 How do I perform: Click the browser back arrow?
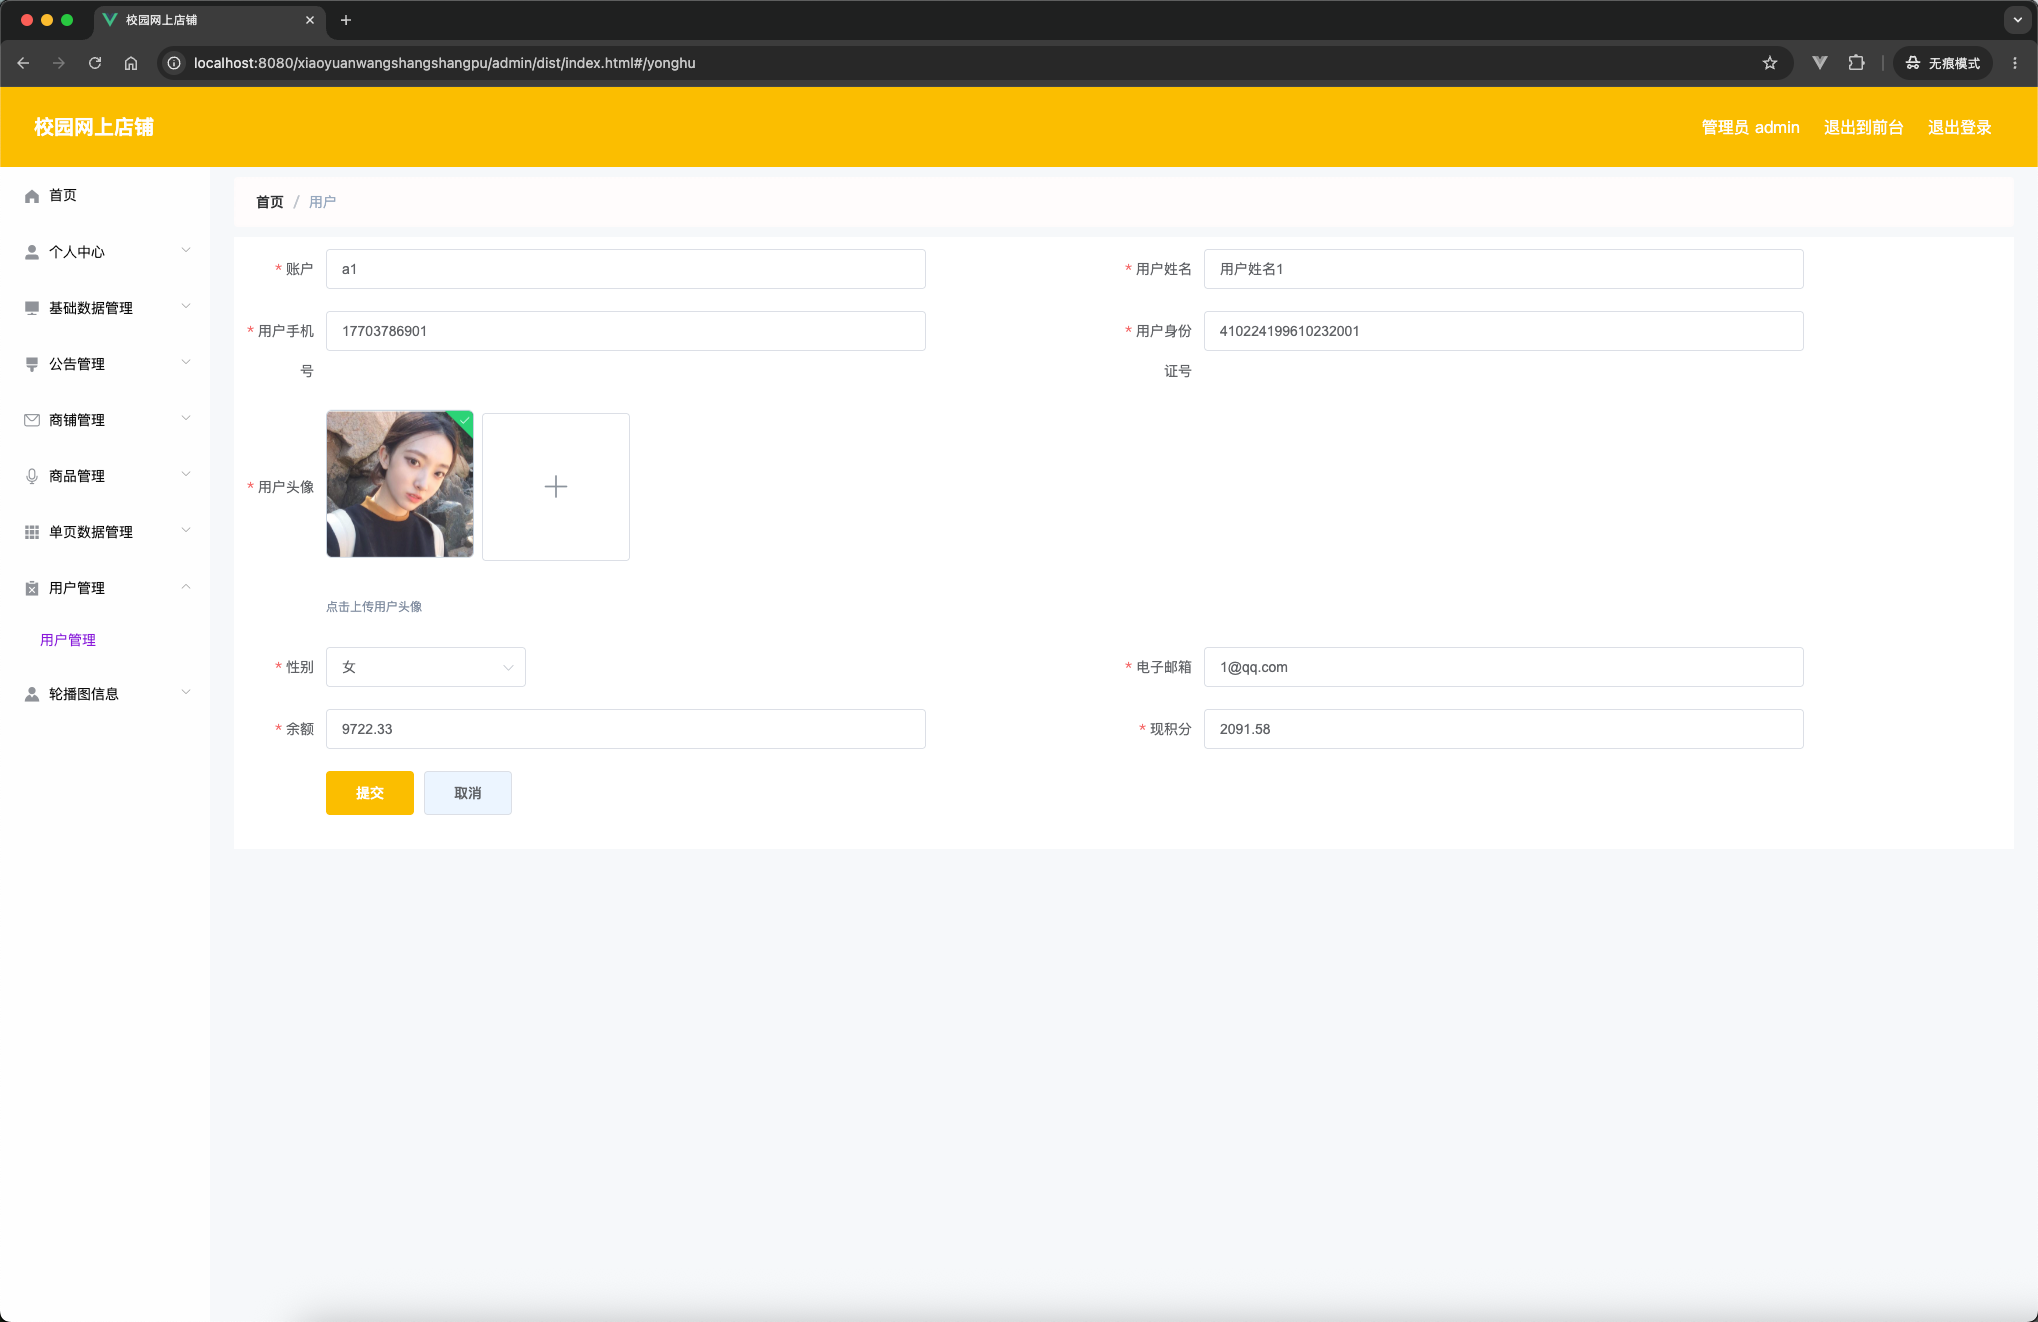click(23, 63)
